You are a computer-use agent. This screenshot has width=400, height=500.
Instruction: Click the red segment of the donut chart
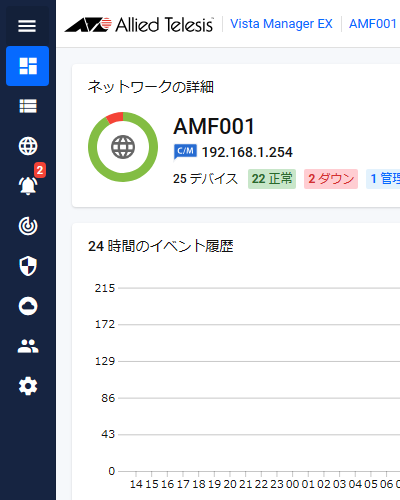coord(115,118)
